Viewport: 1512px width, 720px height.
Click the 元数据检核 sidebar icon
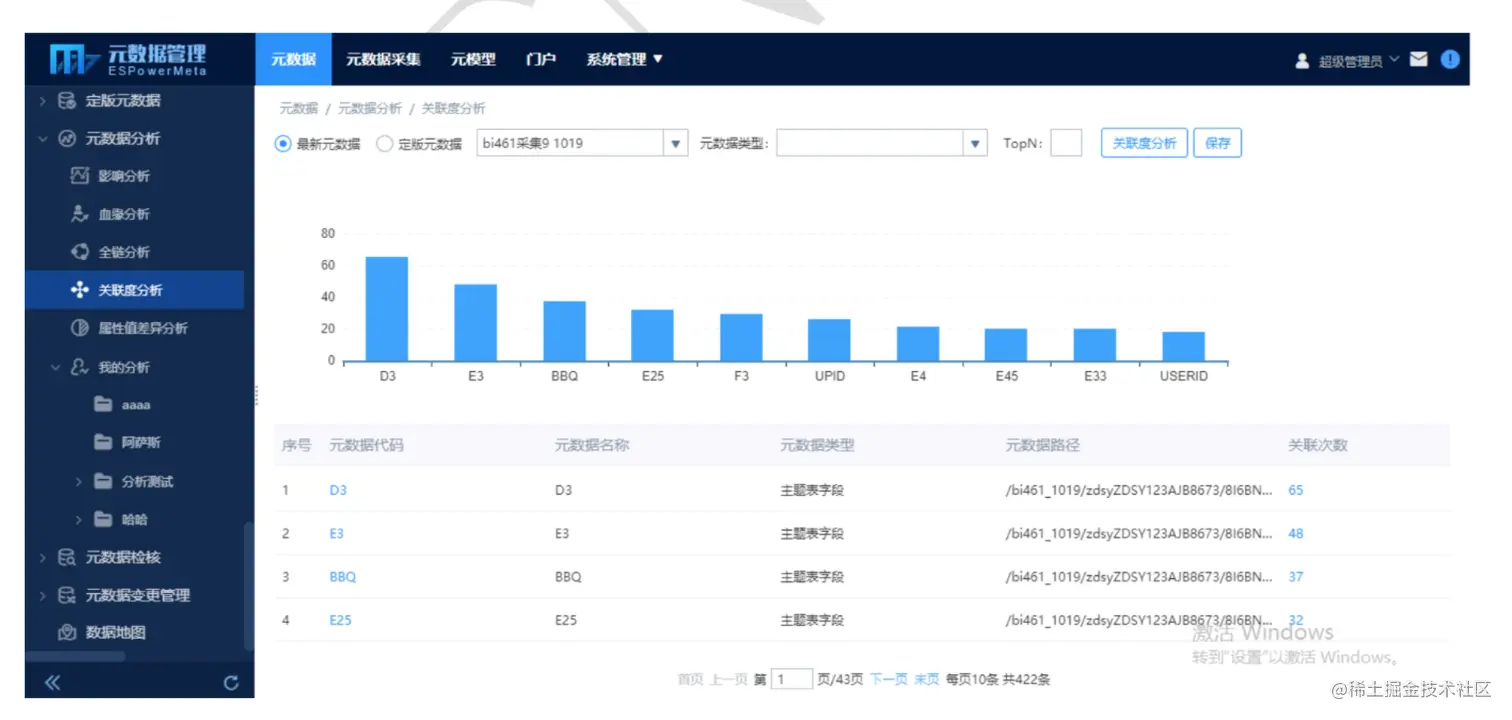pos(67,557)
